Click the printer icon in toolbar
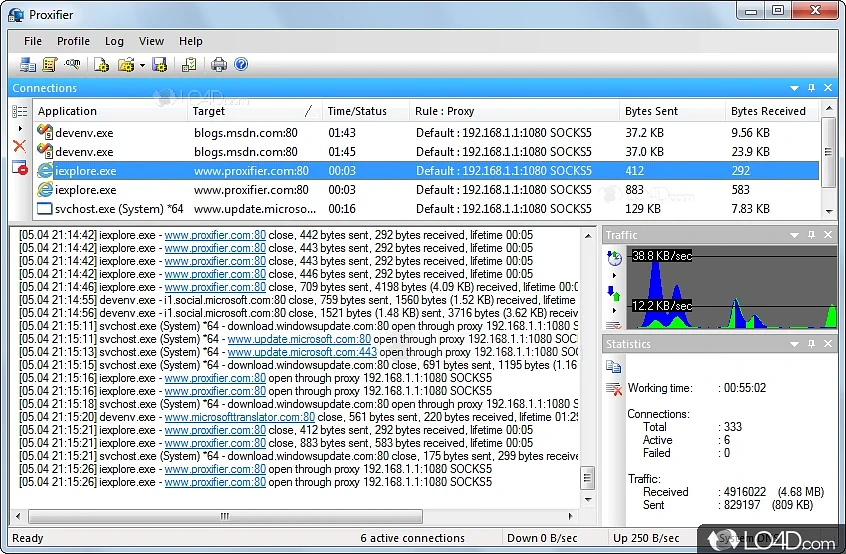This screenshot has width=846, height=554. [x=219, y=65]
